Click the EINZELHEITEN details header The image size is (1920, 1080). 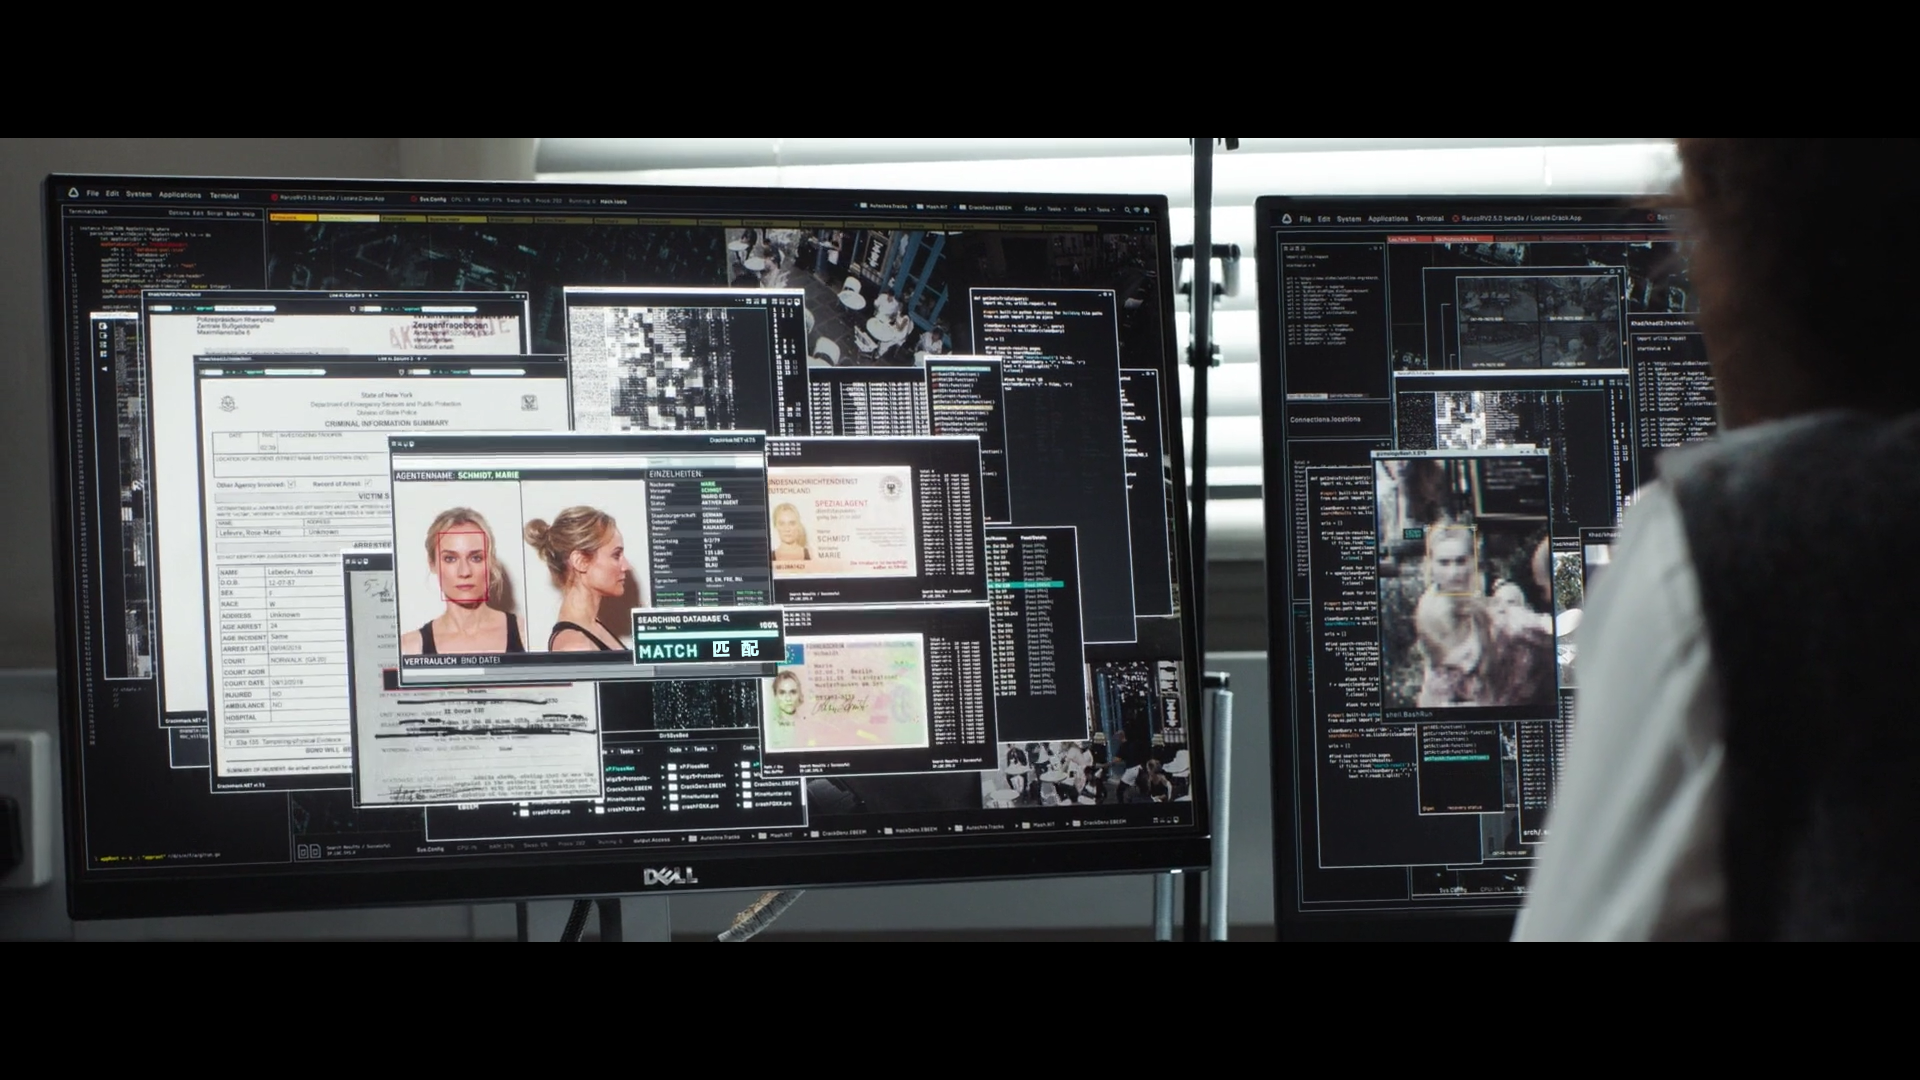point(675,474)
